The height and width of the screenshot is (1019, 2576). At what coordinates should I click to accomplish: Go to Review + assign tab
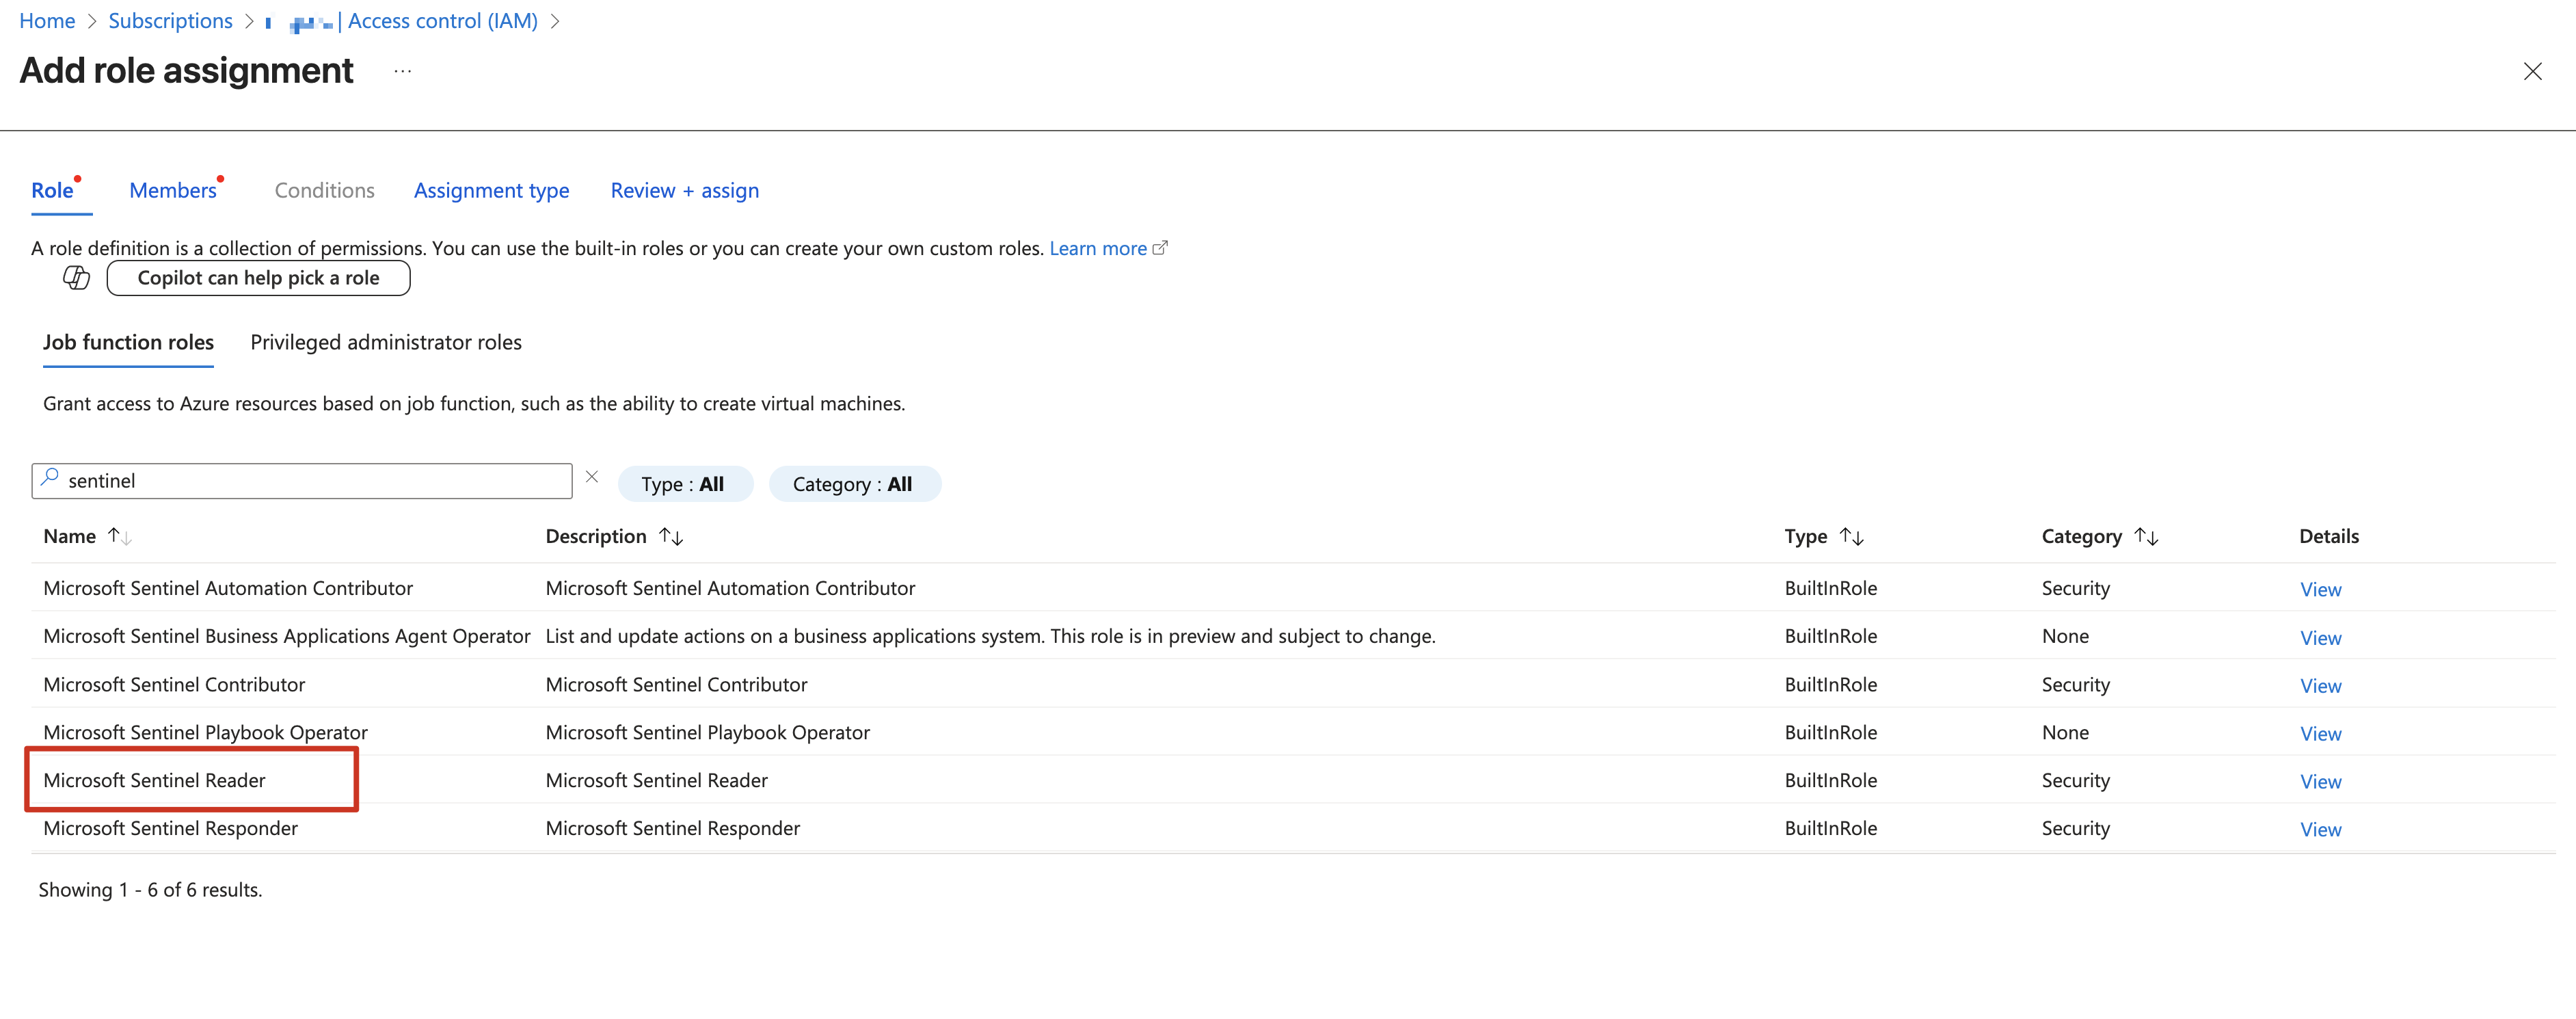[x=684, y=190]
